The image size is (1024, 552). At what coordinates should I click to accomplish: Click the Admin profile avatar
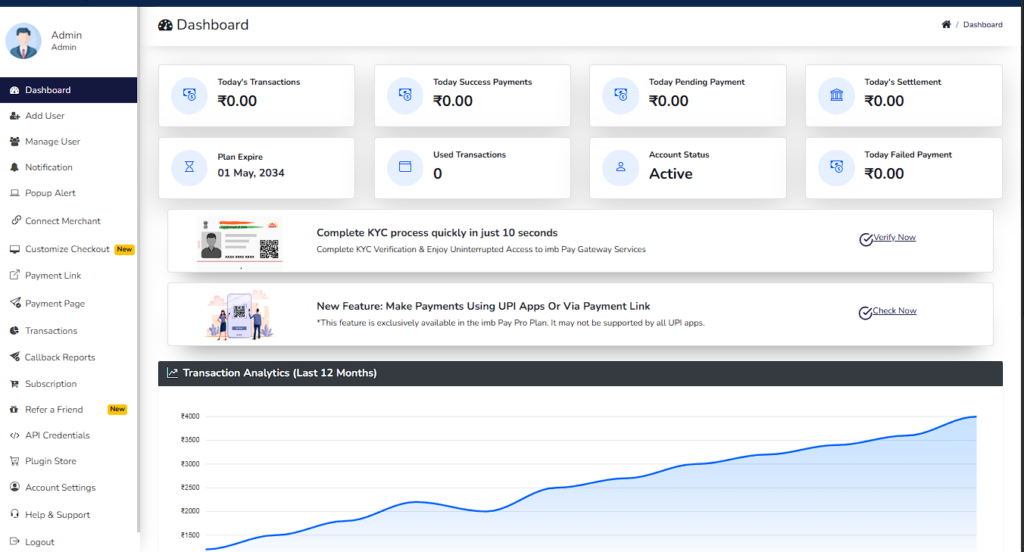(x=23, y=41)
